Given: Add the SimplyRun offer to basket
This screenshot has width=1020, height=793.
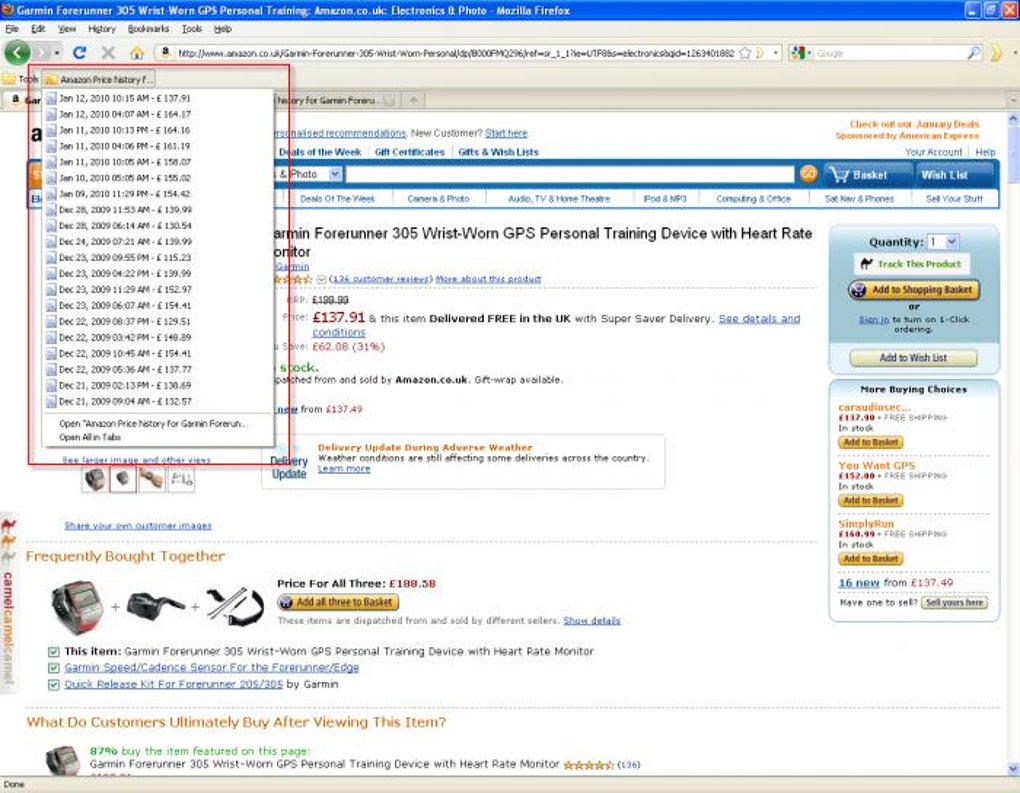Looking at the screenshot, I should [x=870, y=558].
